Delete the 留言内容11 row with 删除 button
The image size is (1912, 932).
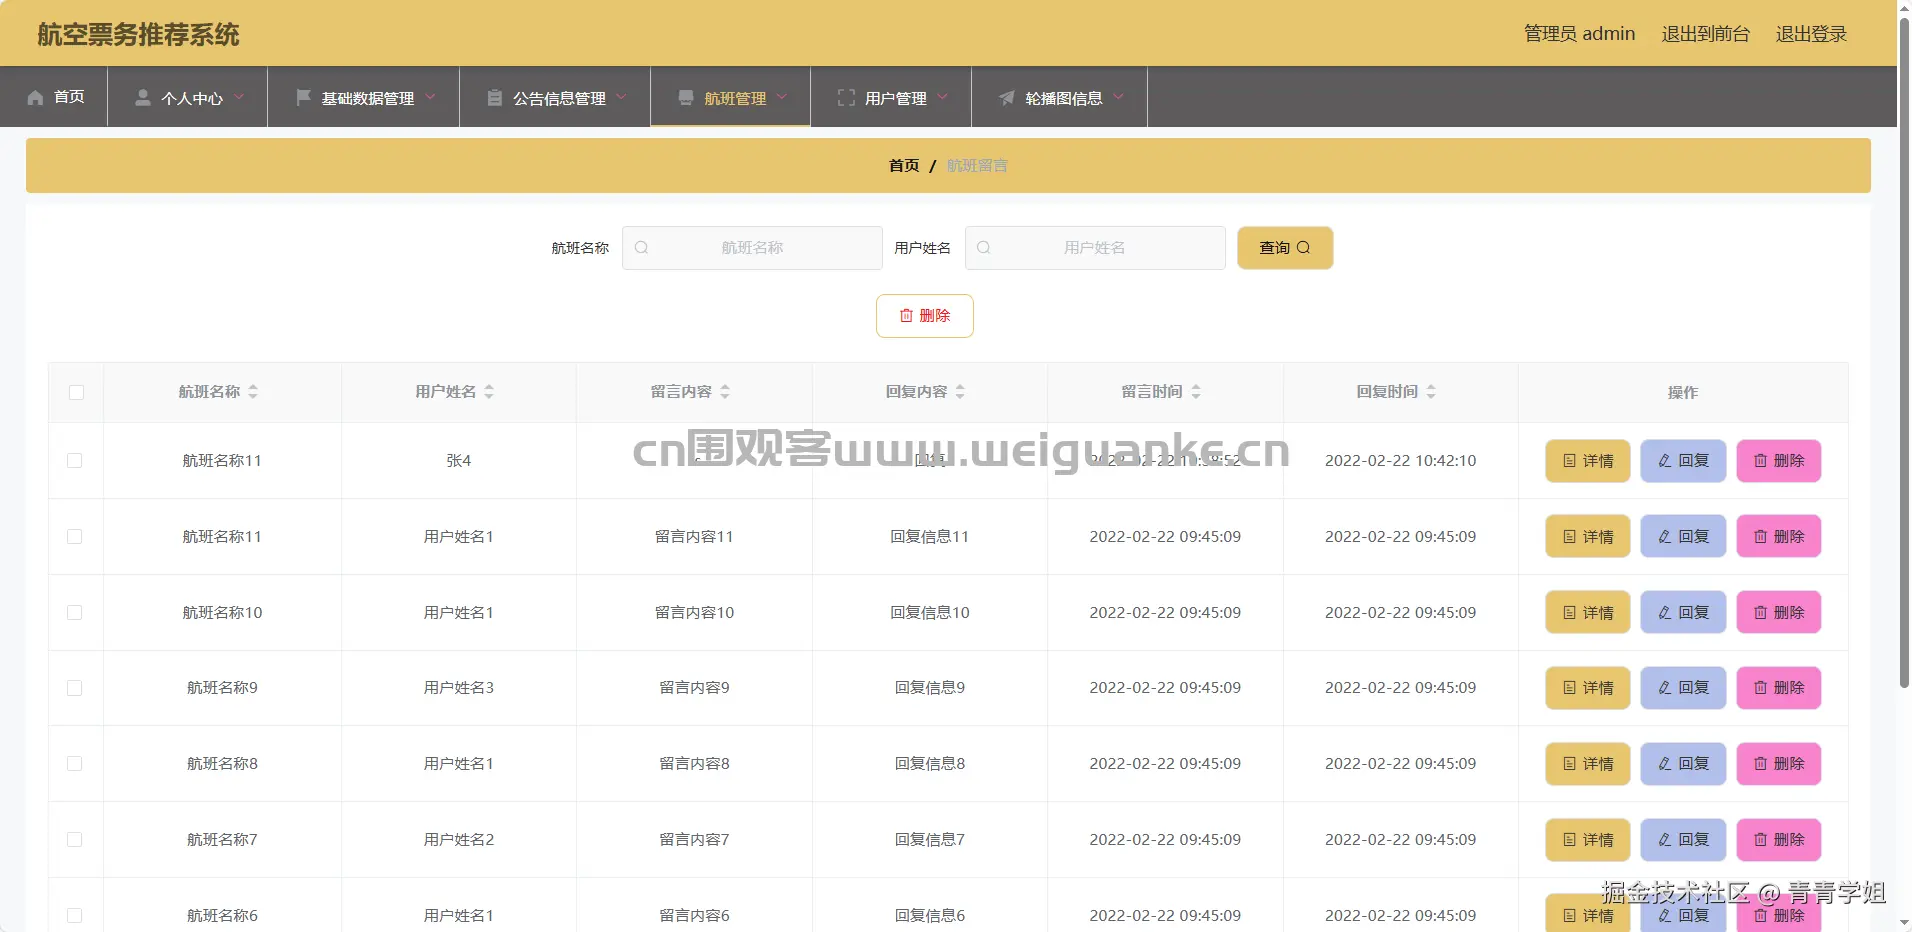pos(1779,537)
